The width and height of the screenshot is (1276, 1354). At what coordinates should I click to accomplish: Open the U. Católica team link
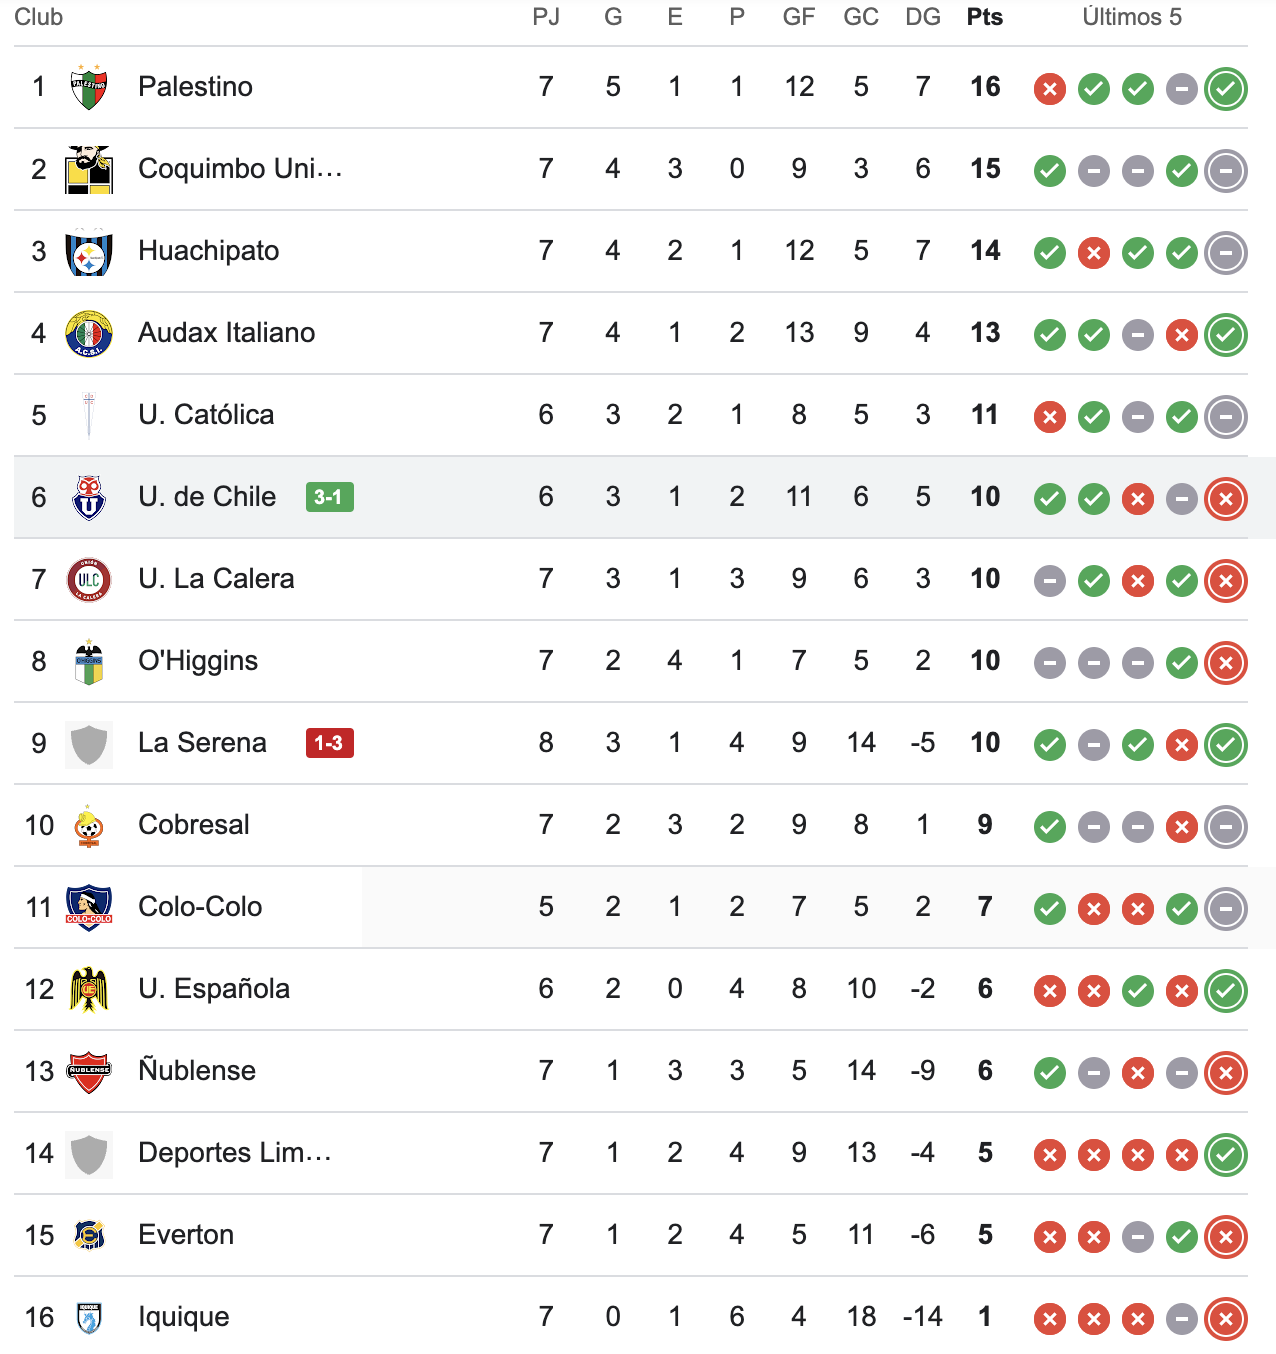pos(206,415)
